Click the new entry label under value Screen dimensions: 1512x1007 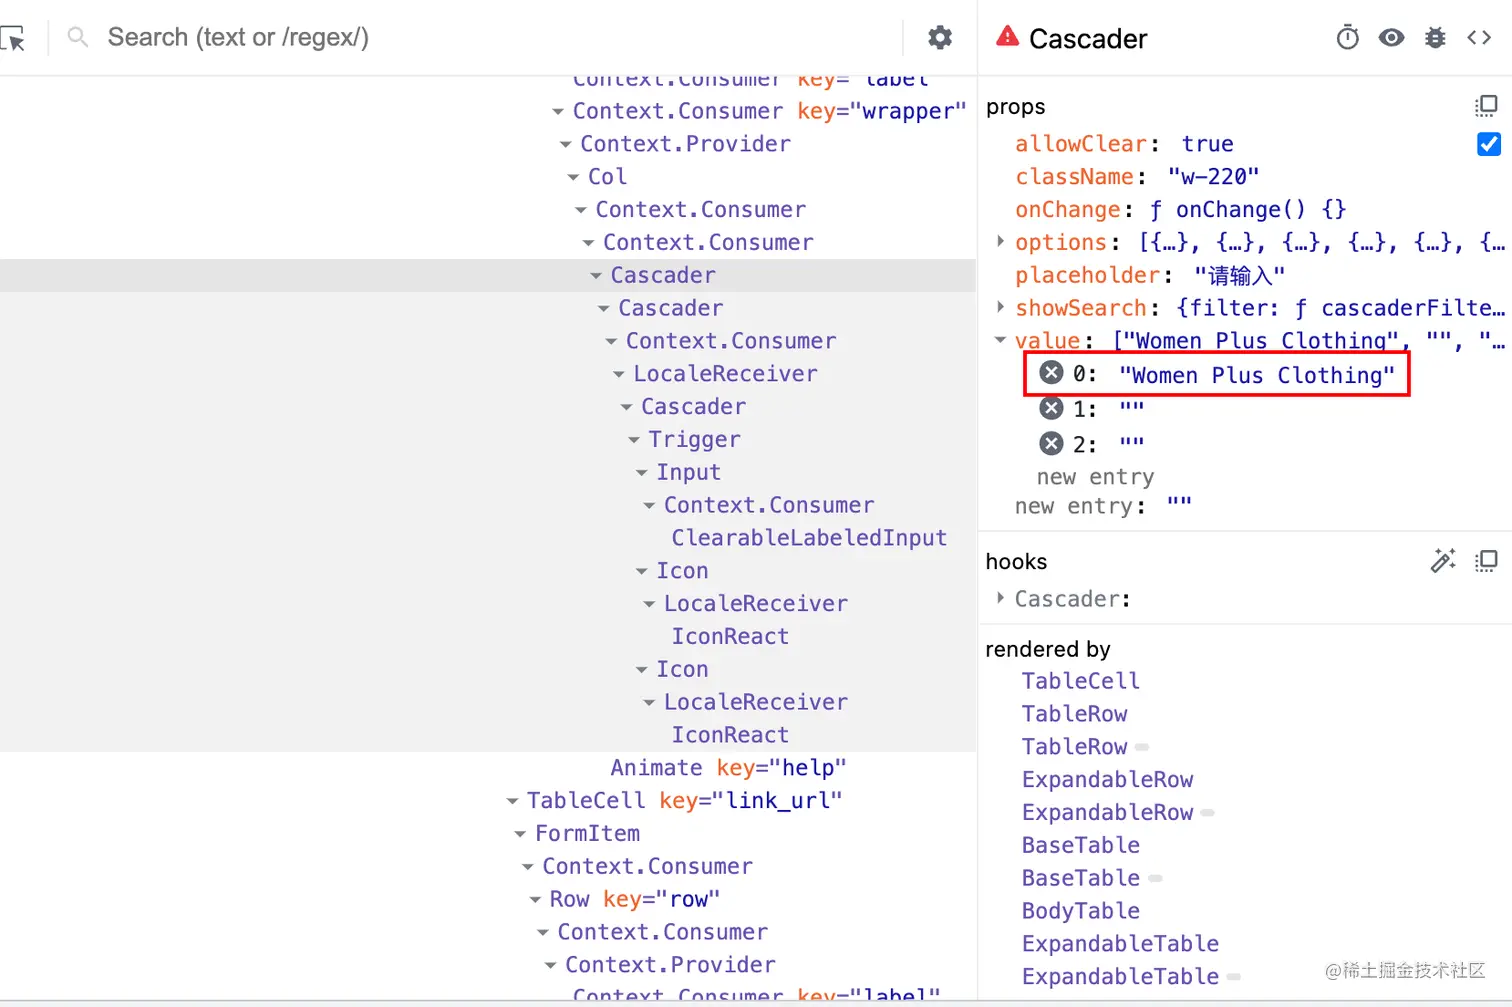click(x=1095, y=477)
